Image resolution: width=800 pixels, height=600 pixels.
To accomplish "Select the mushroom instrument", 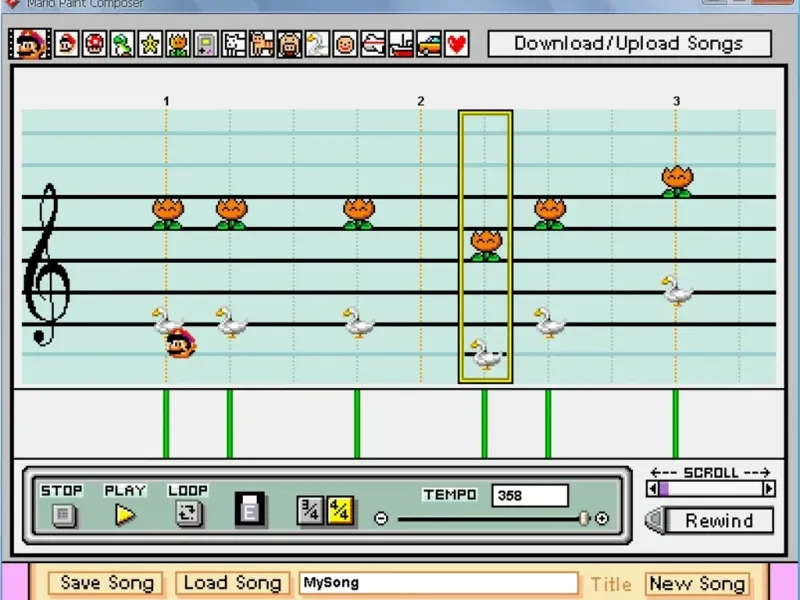I will point(94,44).
